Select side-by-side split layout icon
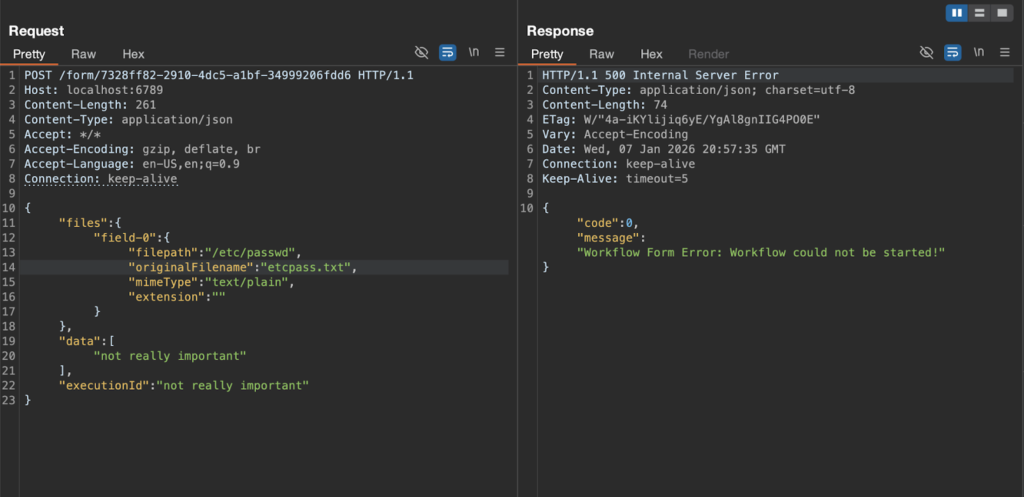 pos(957,13)
